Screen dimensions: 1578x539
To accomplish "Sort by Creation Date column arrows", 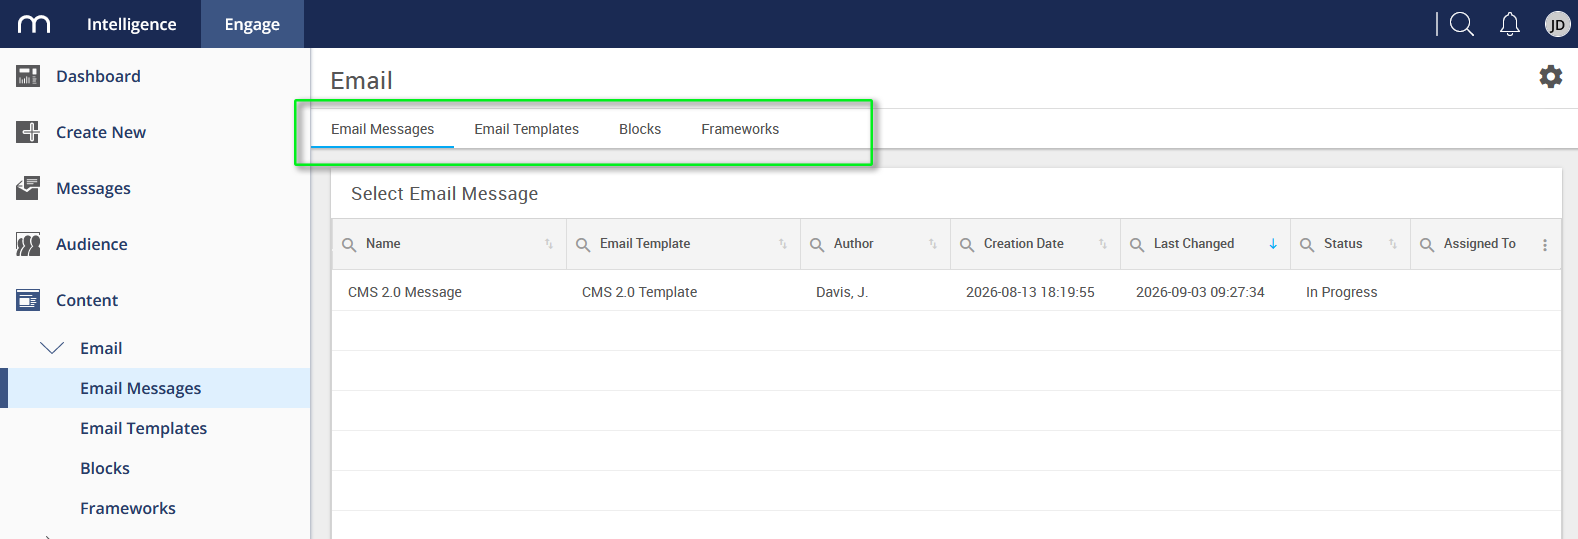I will coord(1103,244).
